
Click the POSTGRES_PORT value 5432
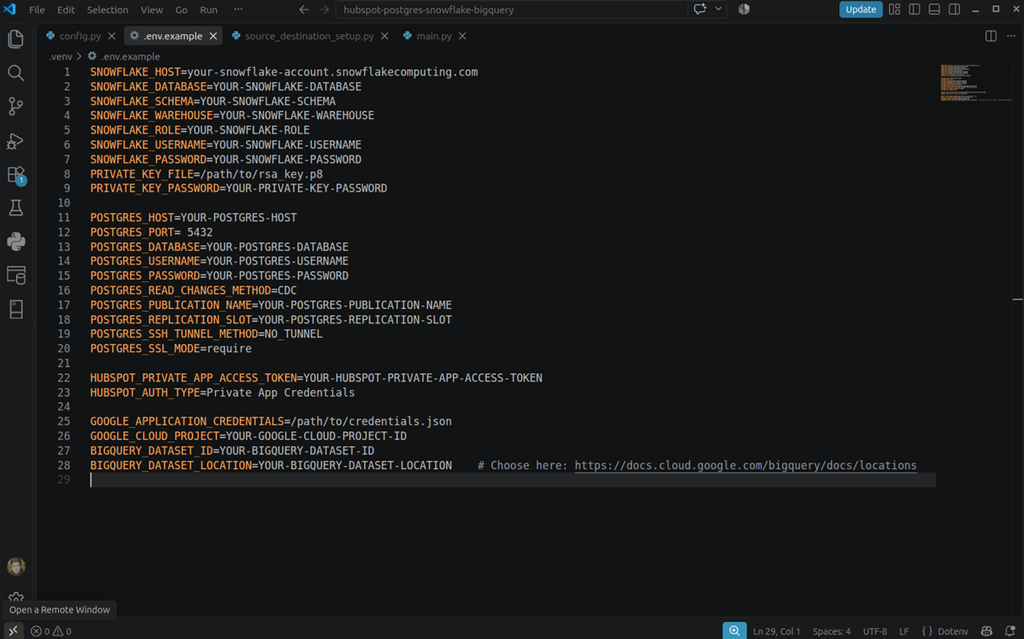[x=200, y=232]
